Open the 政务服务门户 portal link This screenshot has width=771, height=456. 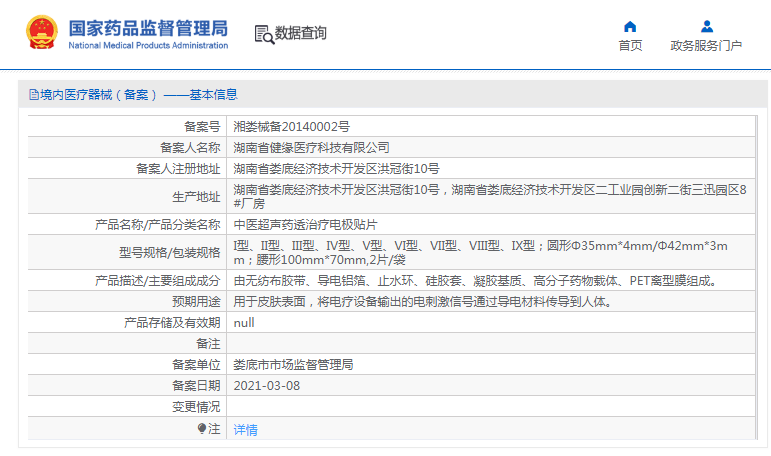[x=706, y=45]
